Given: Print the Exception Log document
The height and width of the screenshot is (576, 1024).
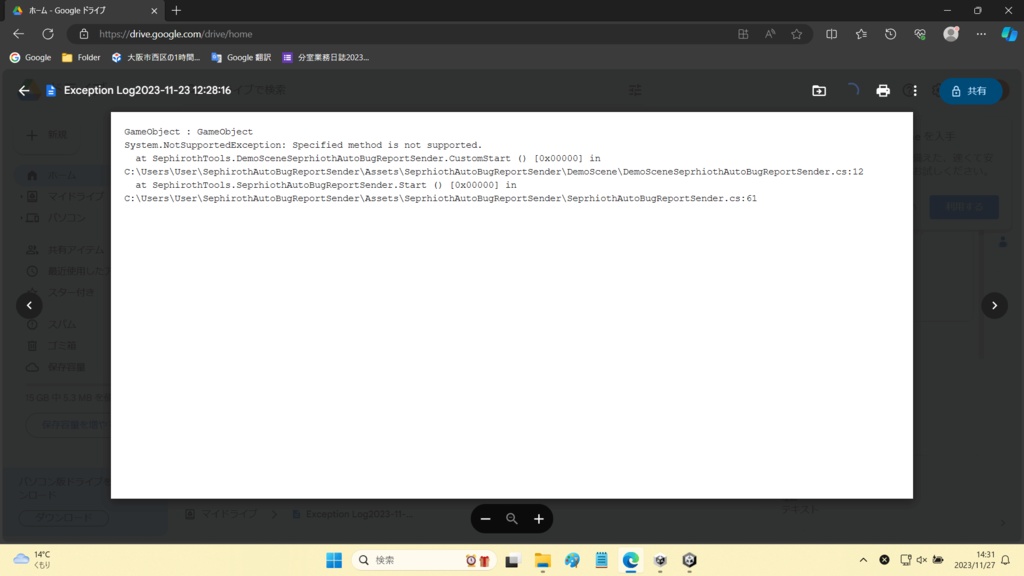Looking at the screenshot, I should 883,90.
